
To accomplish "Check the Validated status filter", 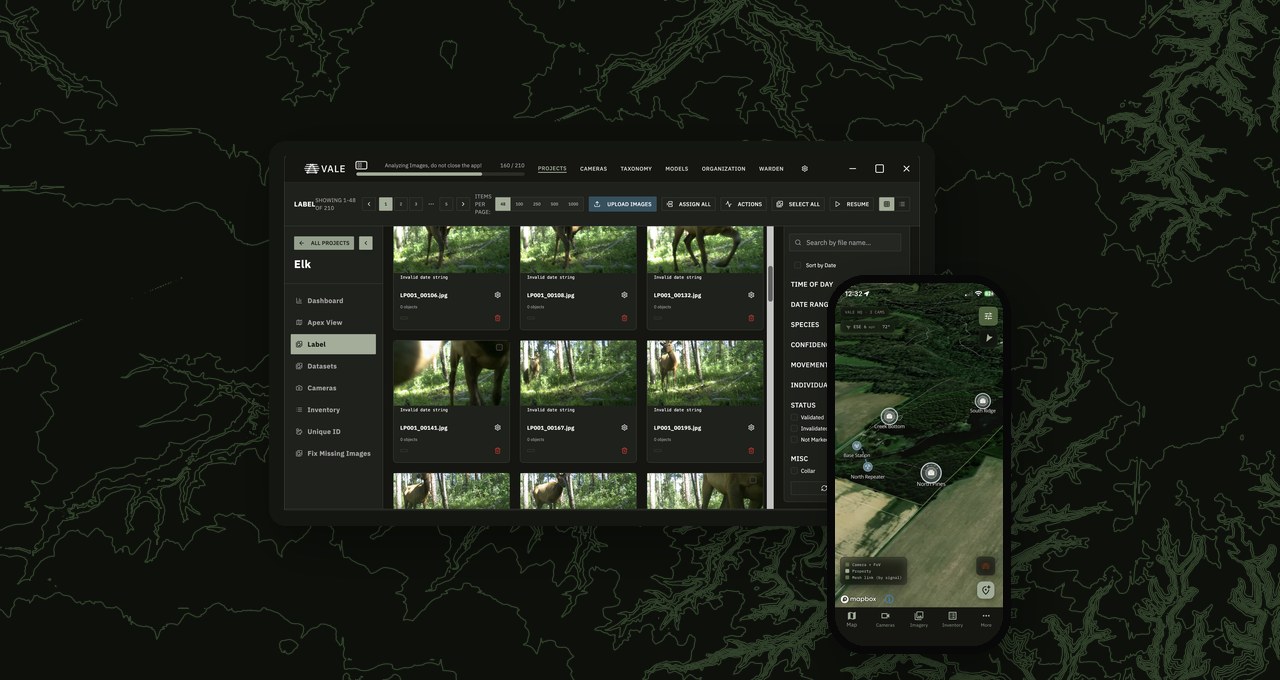I will [x=796, y=418].
